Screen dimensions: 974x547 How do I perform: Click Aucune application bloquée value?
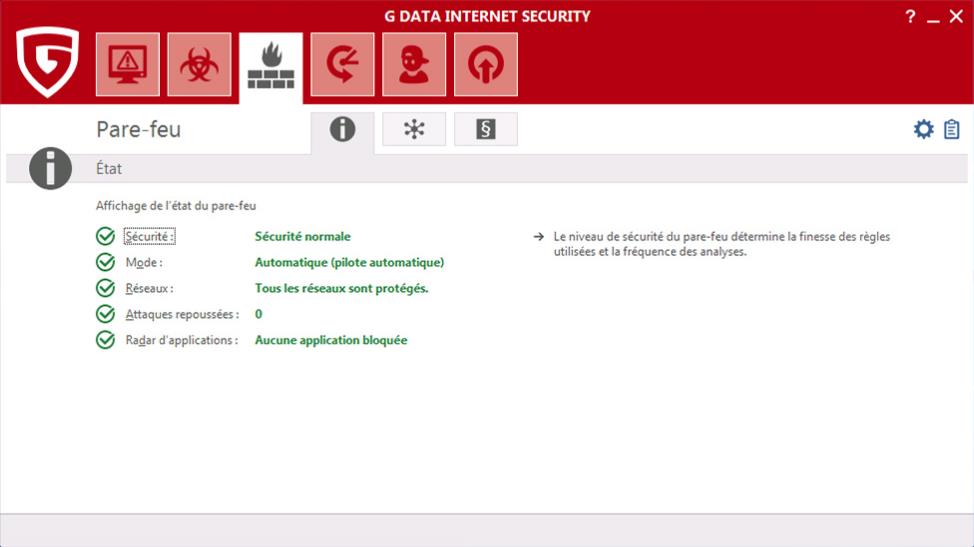tap(331, 340)
